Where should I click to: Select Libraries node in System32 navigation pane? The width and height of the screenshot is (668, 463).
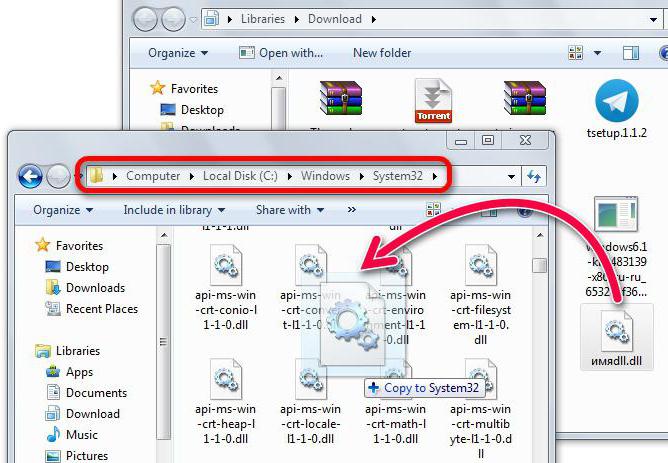[68, 351]
